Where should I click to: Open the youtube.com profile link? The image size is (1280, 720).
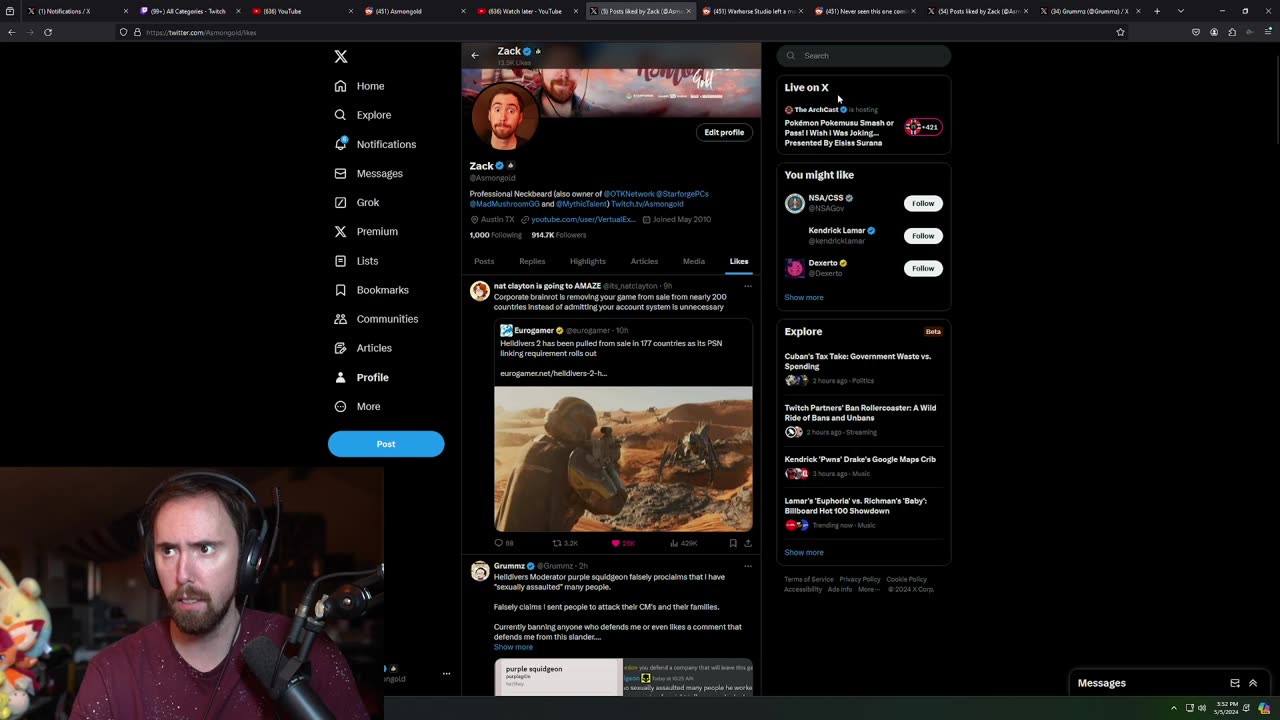583,219
